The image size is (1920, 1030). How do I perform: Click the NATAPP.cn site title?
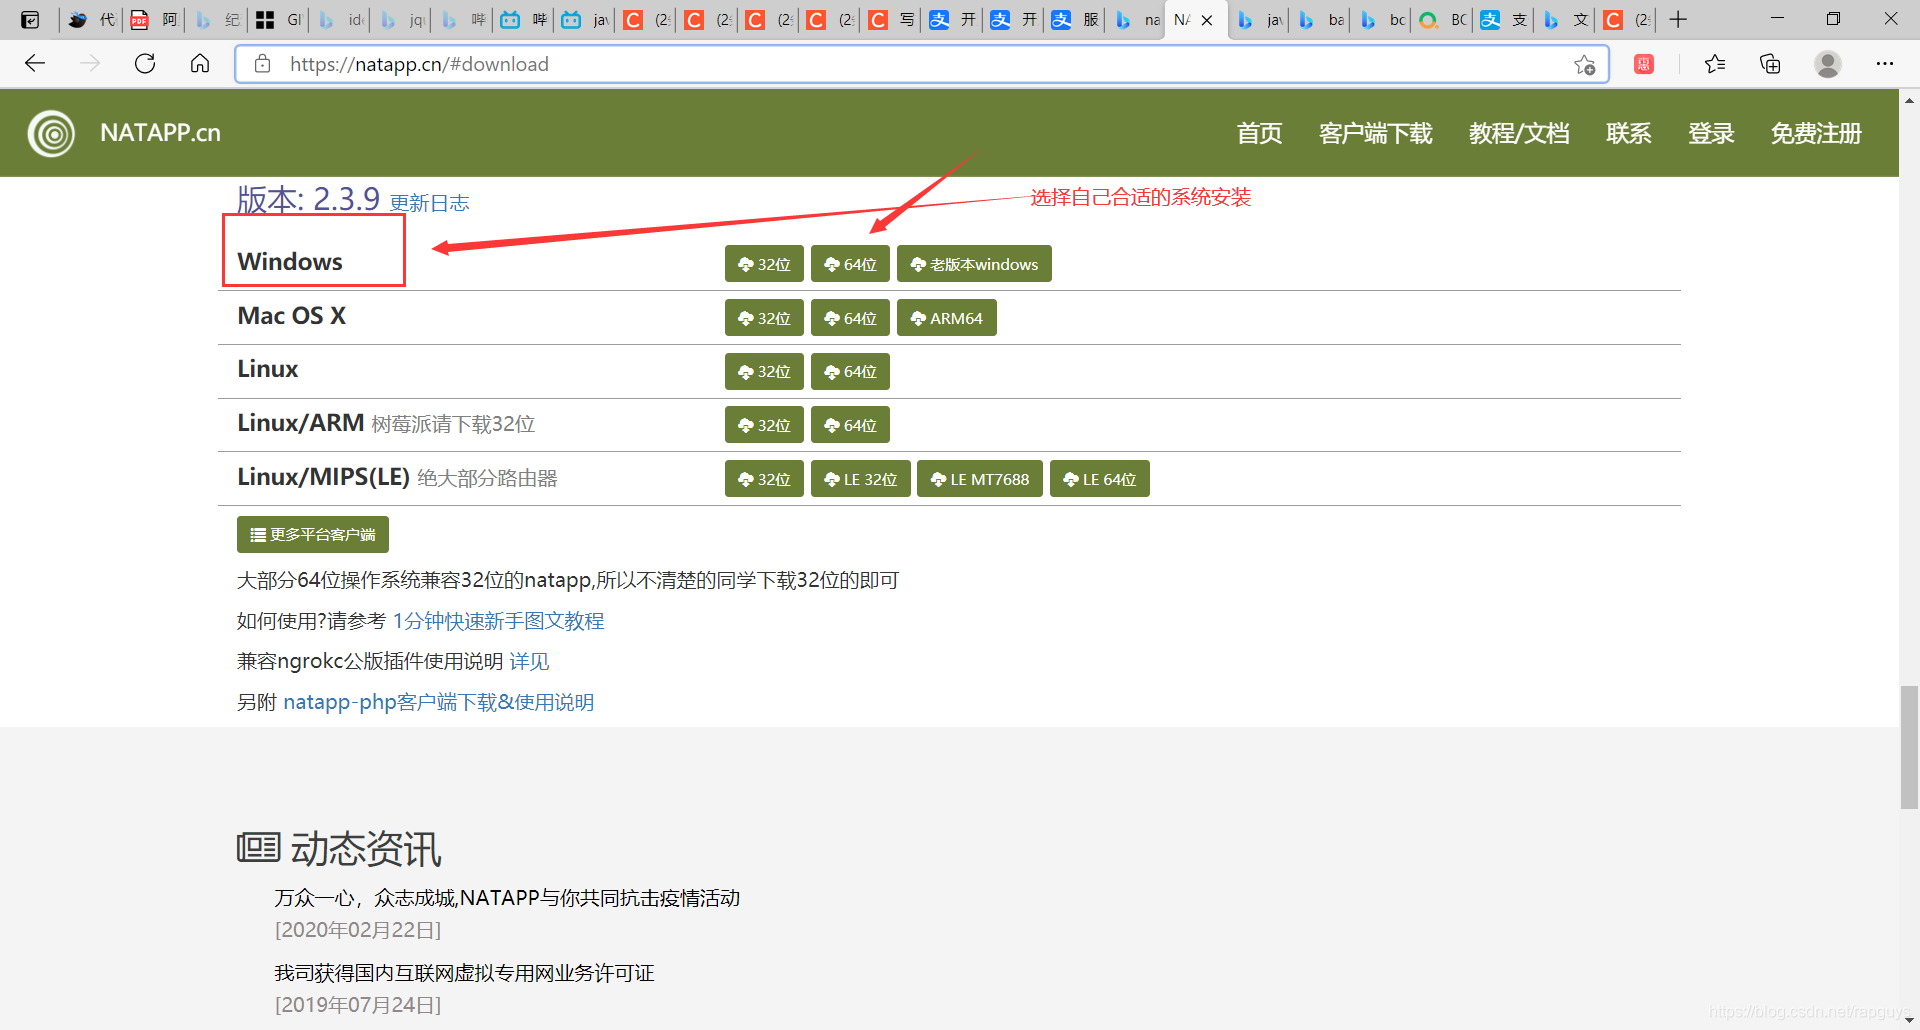(160, 133)
